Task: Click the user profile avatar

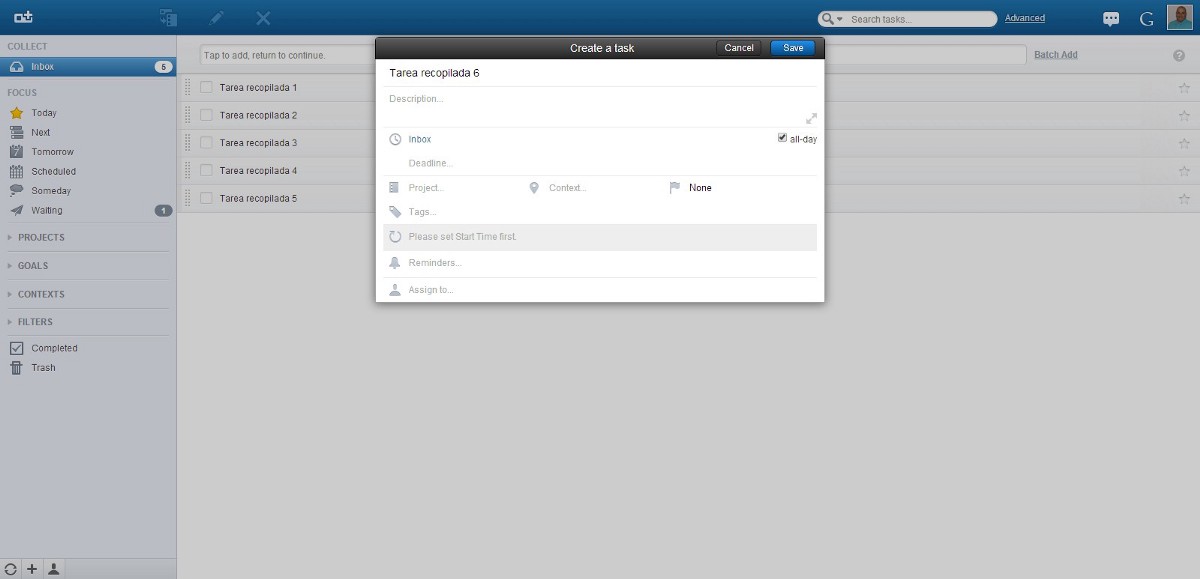Action: point(1180,18)
